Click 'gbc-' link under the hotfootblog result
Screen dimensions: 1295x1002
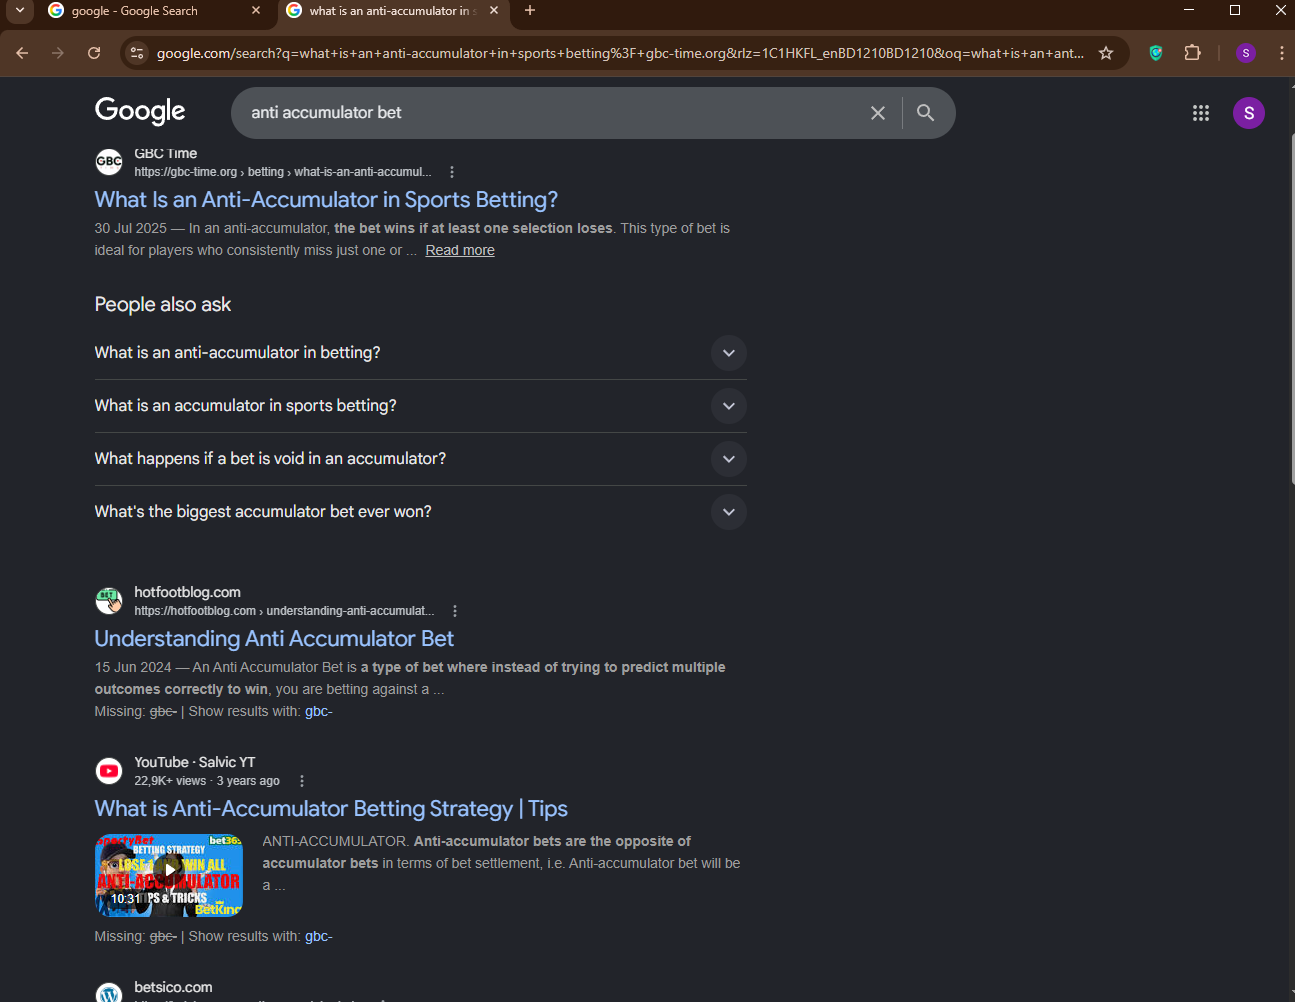coord(318,712)
